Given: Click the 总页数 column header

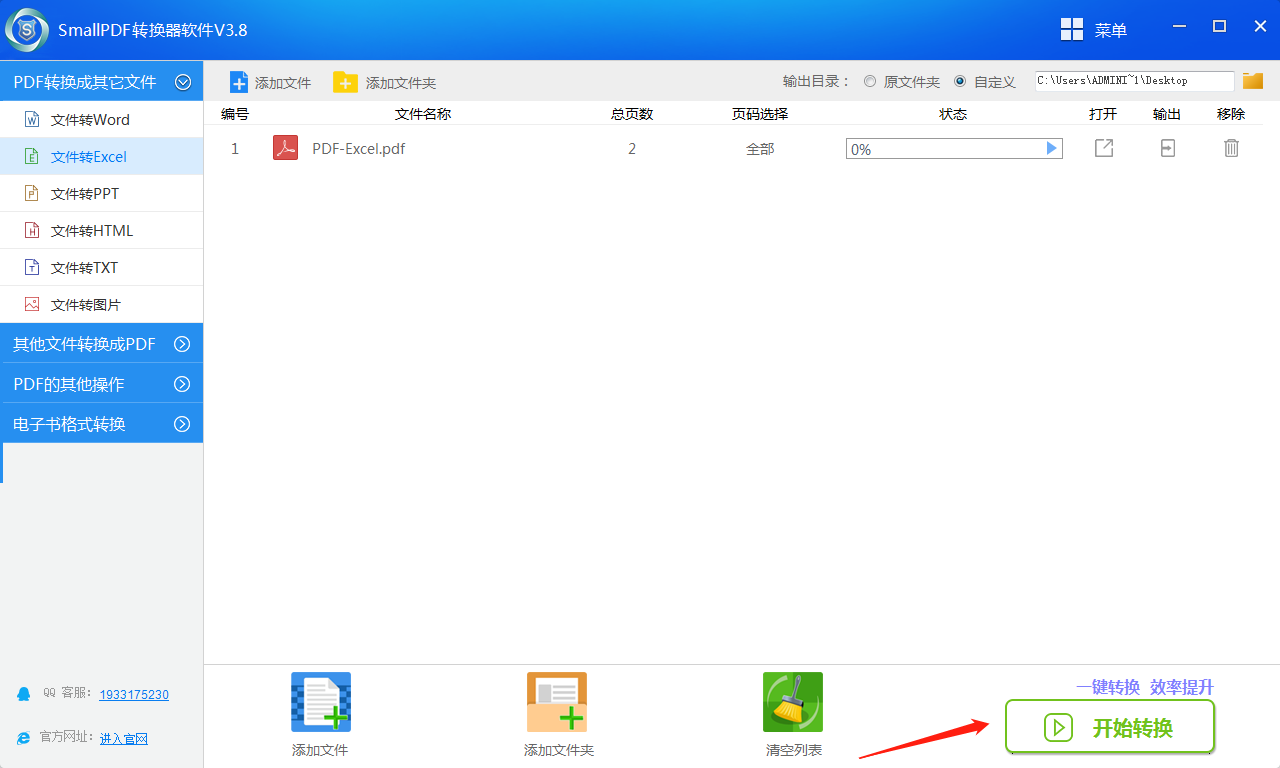Looking at the screenshot, I should pos(632,114).
